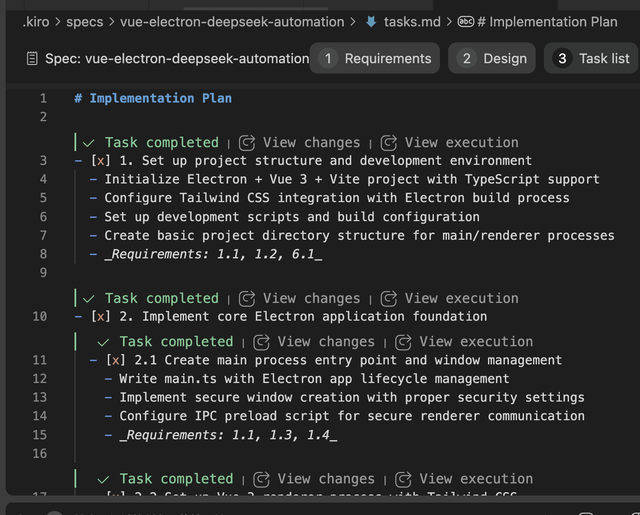
Task: Click line 'Configure Tailwind CSS integration'
Action: 337,198
